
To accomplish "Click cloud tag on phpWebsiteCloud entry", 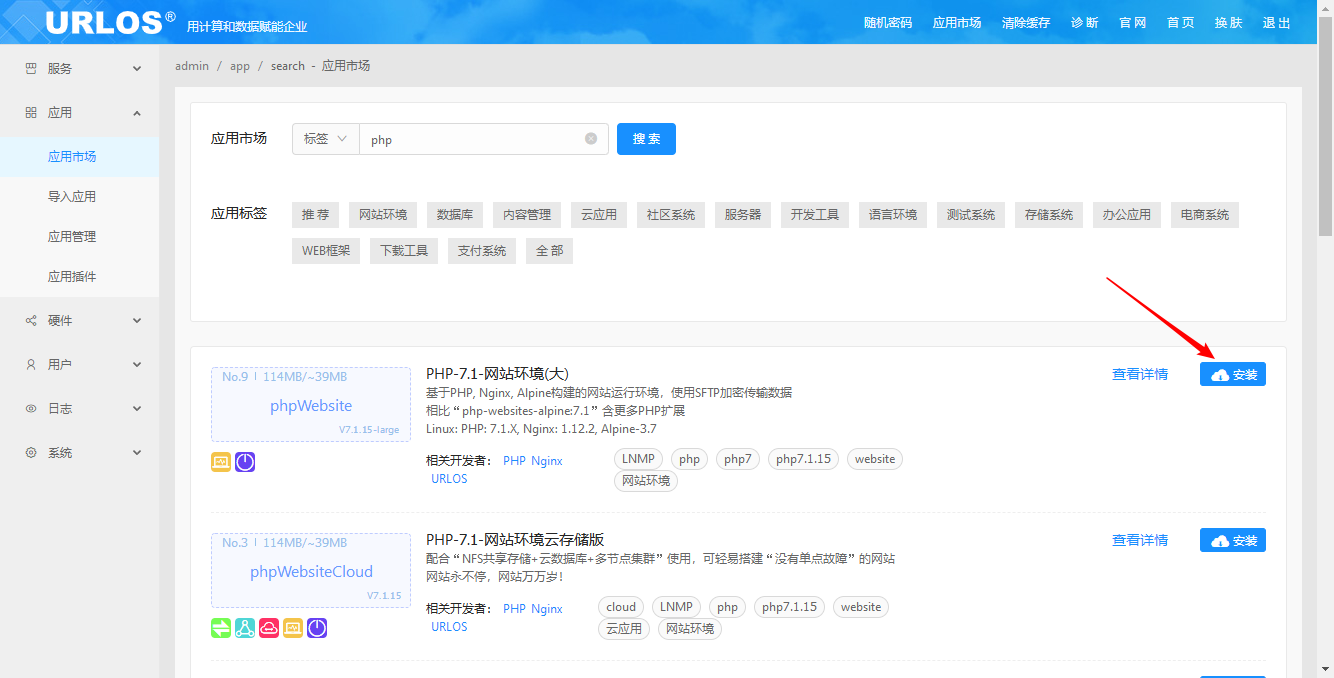I will point(621,607).
